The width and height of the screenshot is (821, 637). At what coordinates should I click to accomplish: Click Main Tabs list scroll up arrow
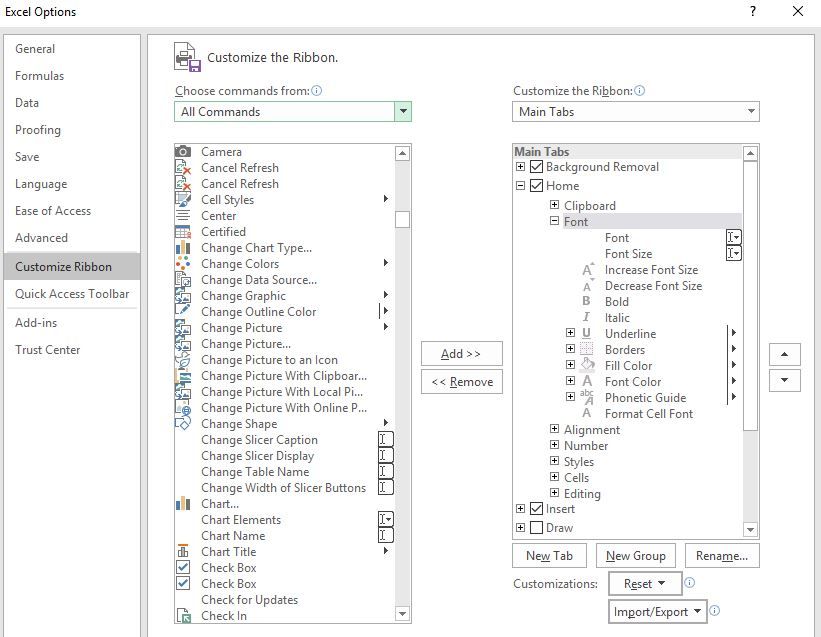(x=750, y=153)
